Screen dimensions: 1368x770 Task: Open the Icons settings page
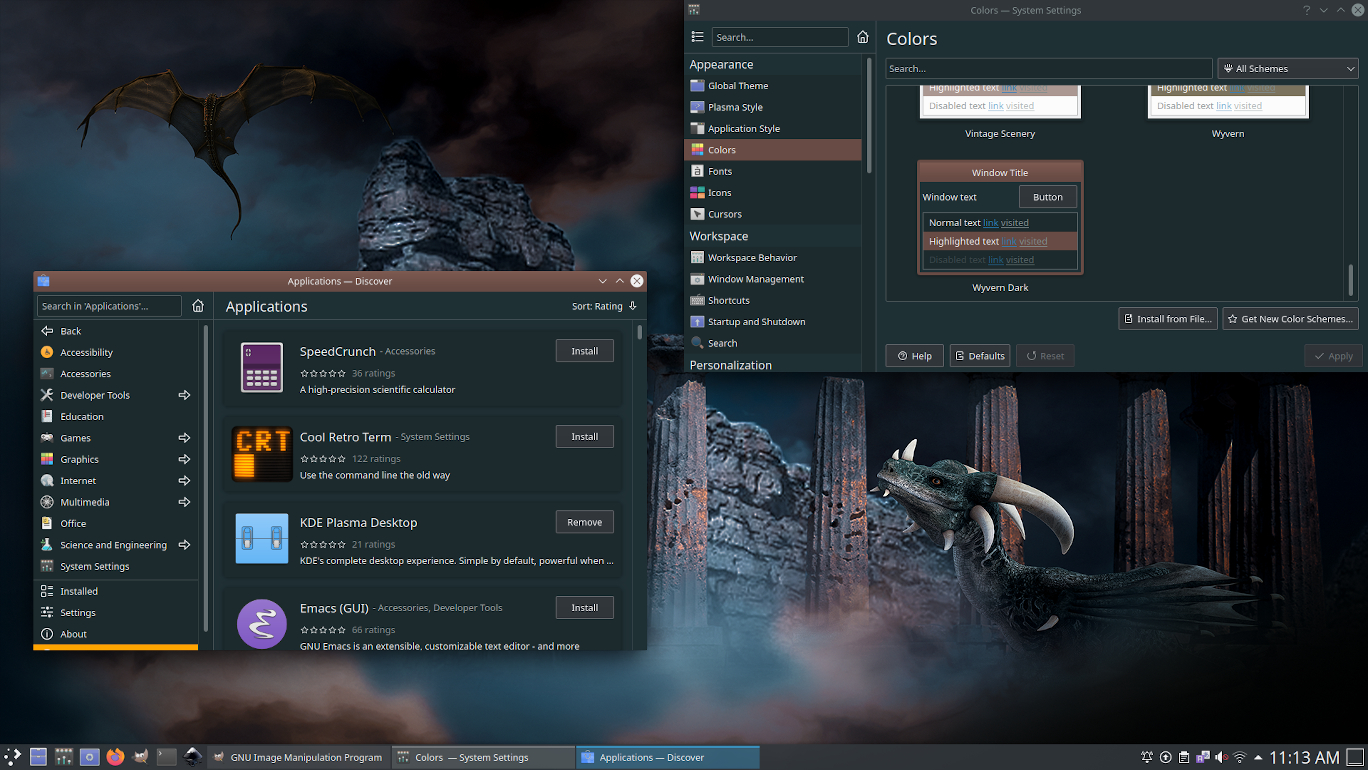(x=772, y=193)
